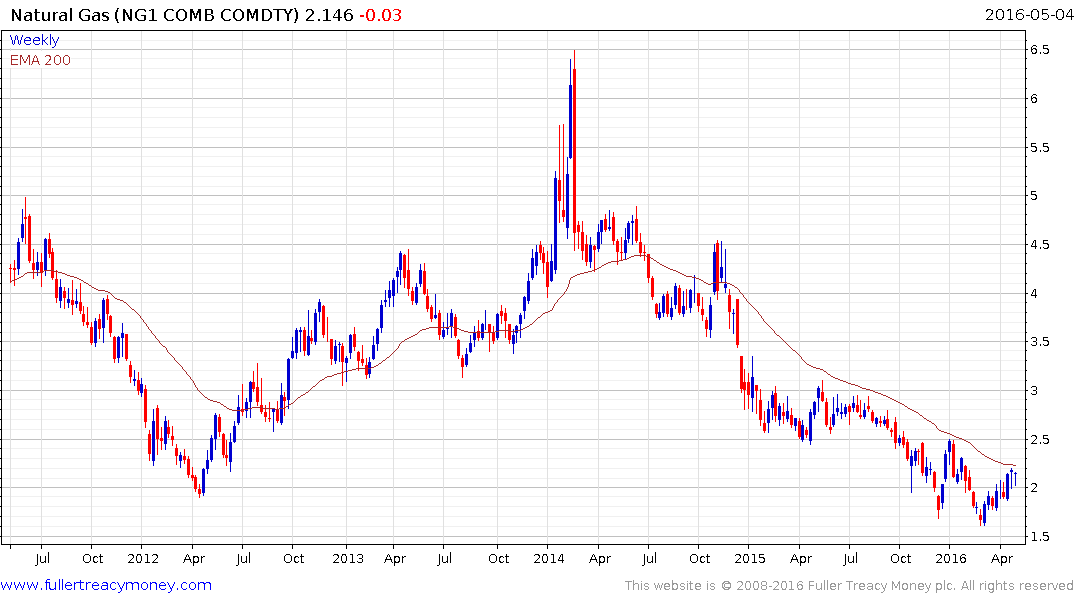The height and width of the screenshot is (600, 1075).
Task: Click the 4.5 price axis label
Action: (1039, 245)
